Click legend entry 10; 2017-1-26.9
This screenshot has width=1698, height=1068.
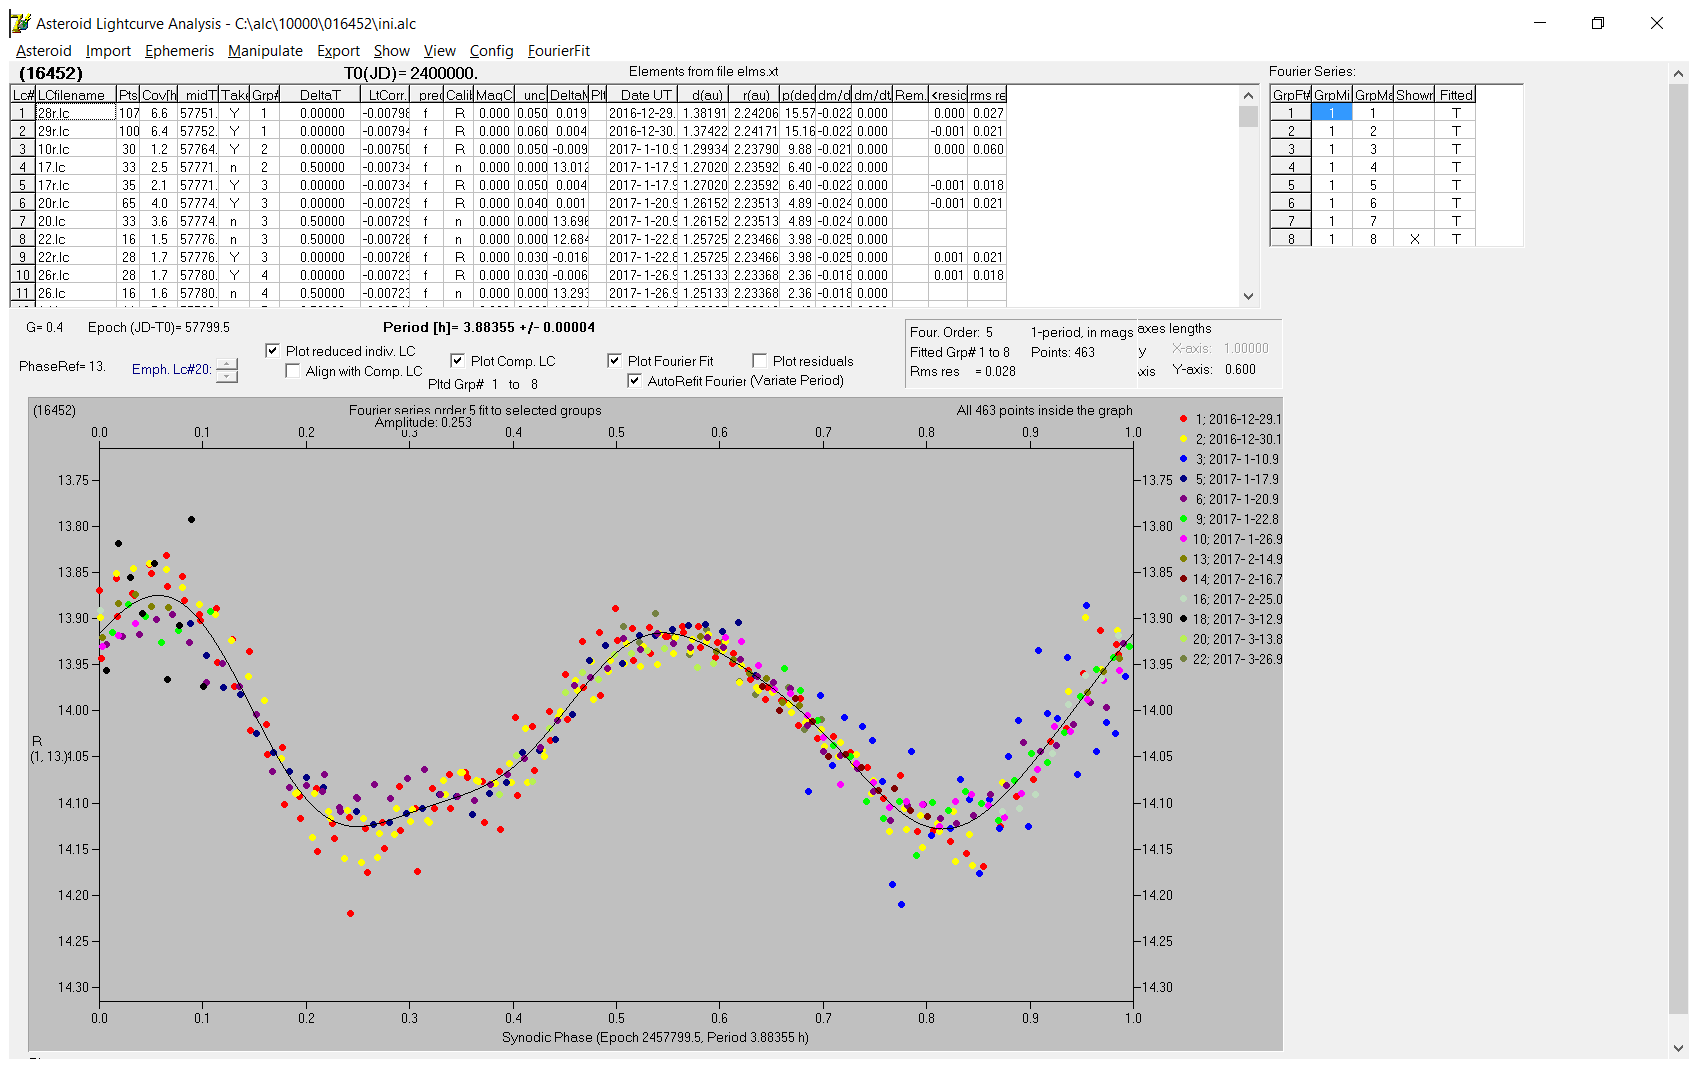[1231, 539]
